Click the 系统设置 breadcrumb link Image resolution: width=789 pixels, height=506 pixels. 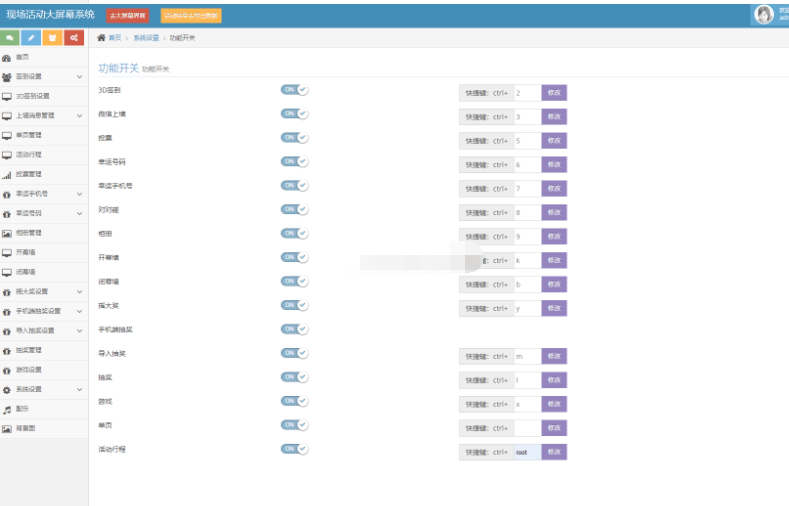tap(146, 37)
